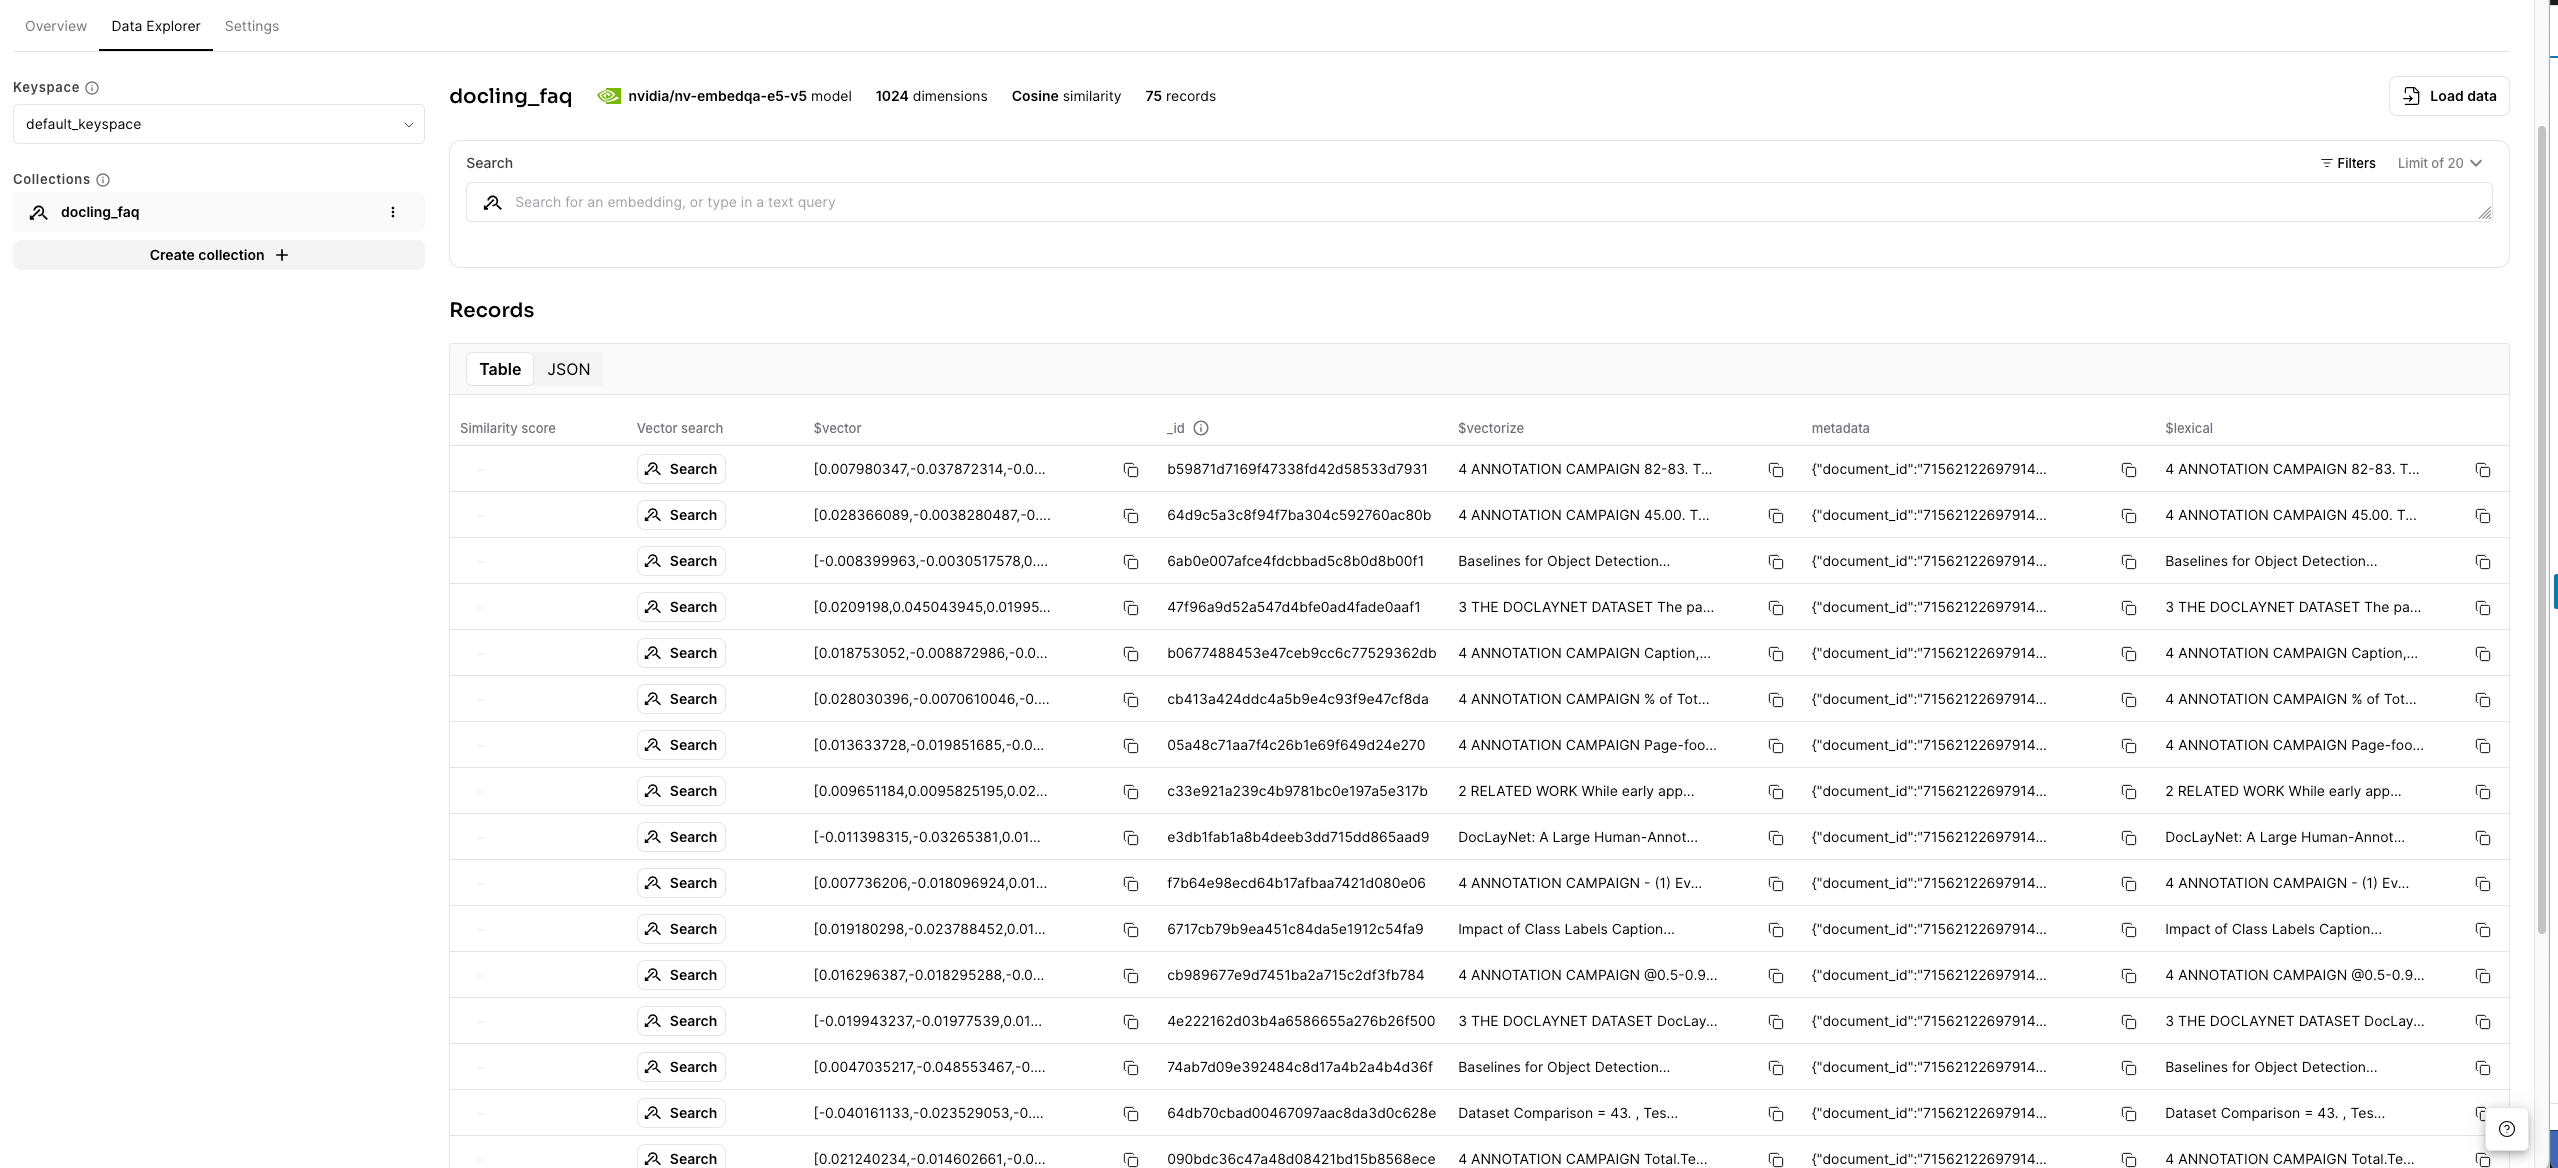2558x1168 pixels.
Task: Click Create collection button
Action: (218, 255)
